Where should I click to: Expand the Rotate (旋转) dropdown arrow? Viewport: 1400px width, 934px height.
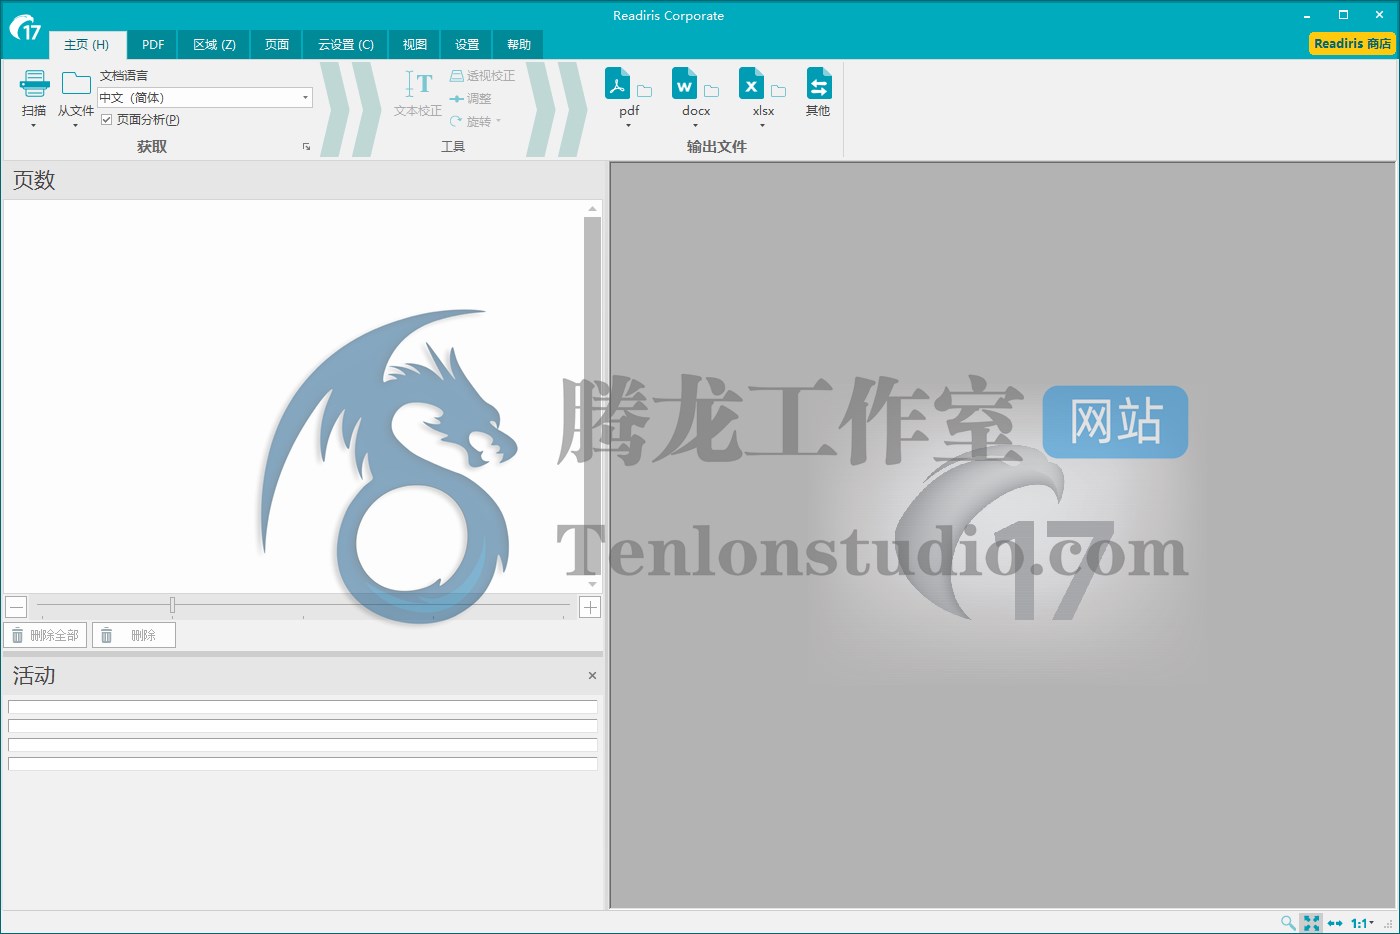pos(498,122)
